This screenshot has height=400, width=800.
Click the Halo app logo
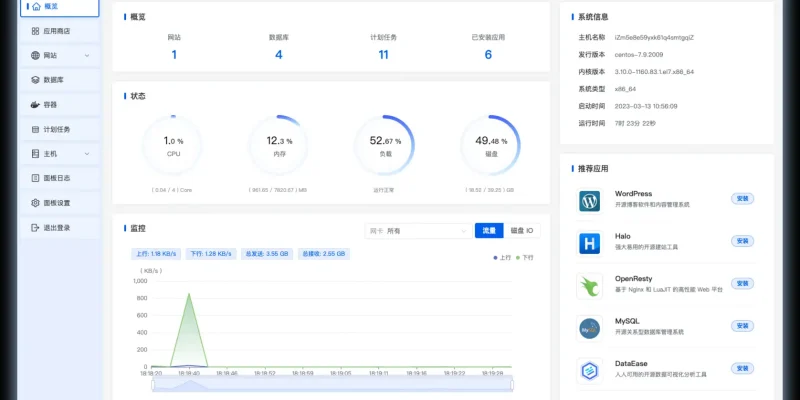point(589,243)
